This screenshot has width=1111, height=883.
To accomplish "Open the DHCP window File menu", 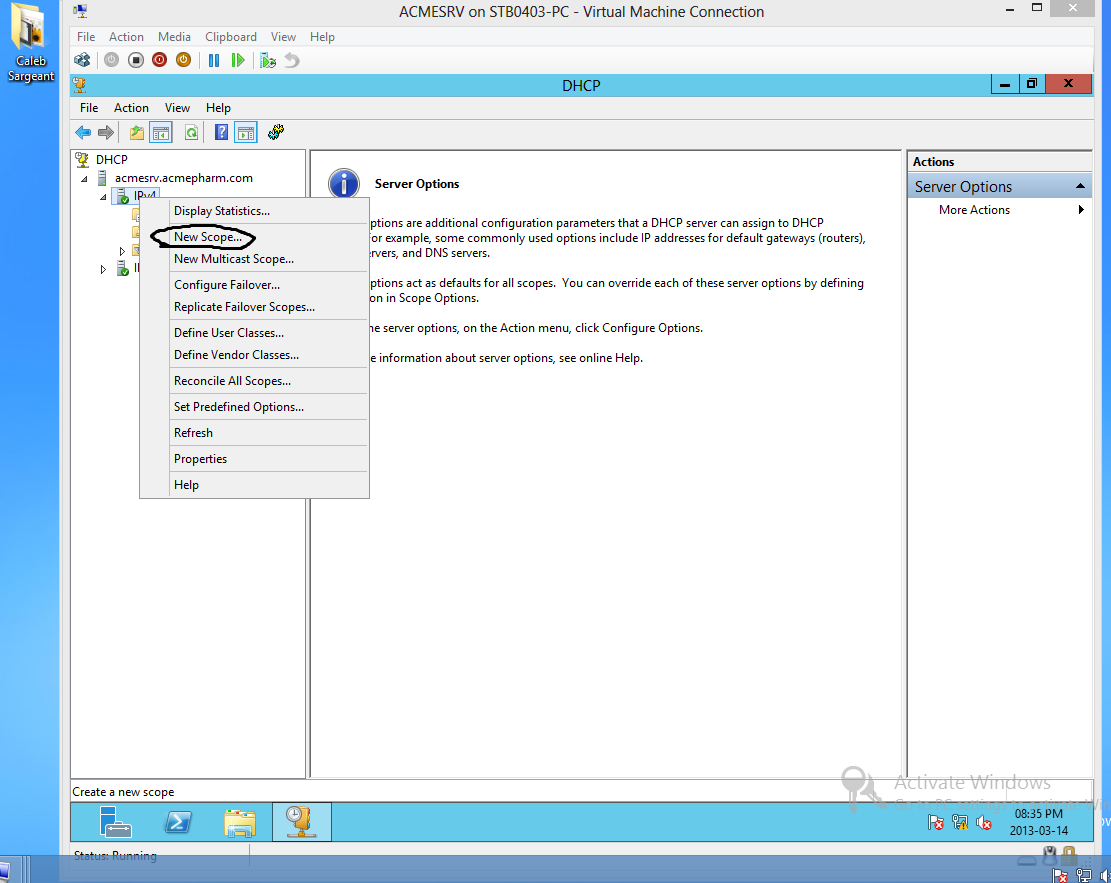I will 89,108.
